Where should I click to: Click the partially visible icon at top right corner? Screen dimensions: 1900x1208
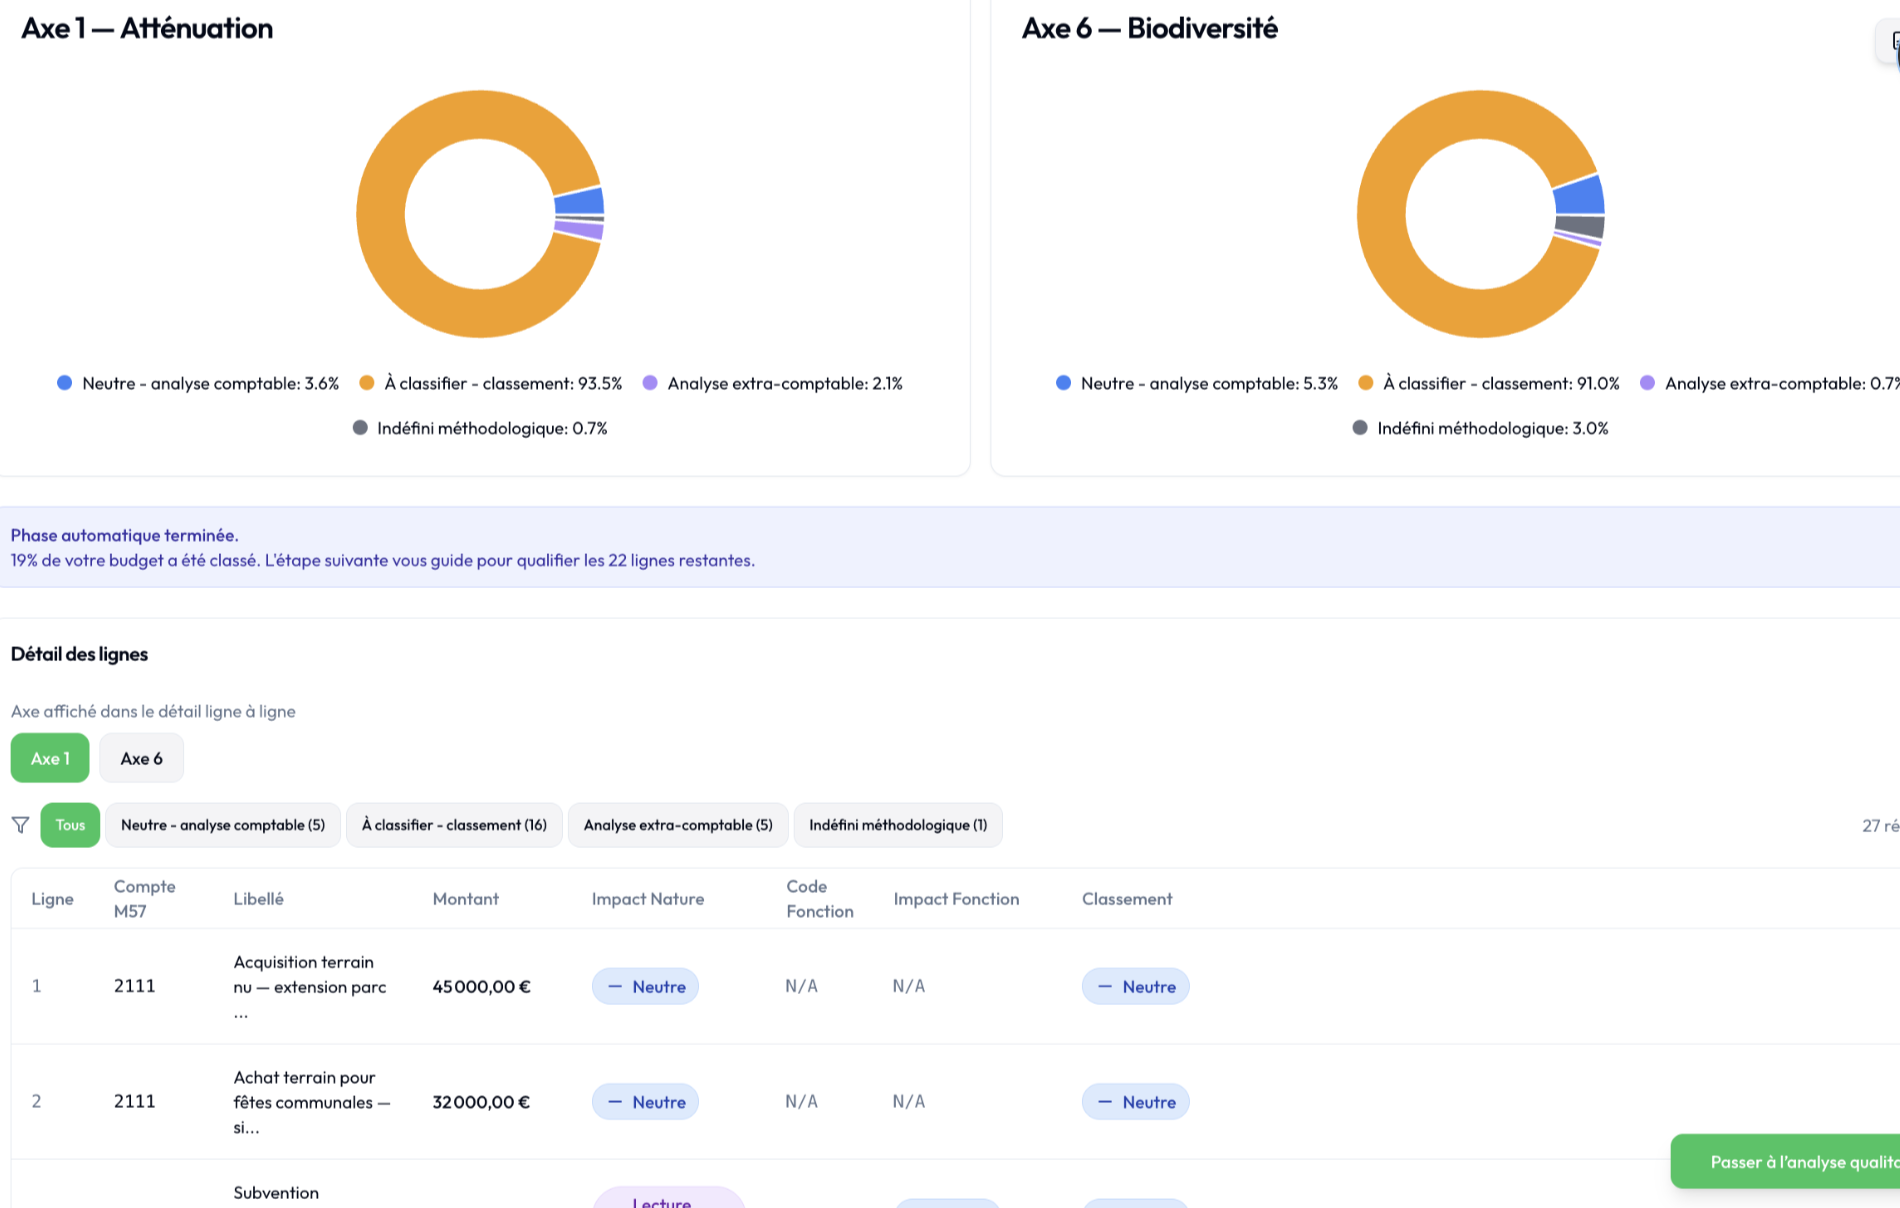tap(1890, 42)
